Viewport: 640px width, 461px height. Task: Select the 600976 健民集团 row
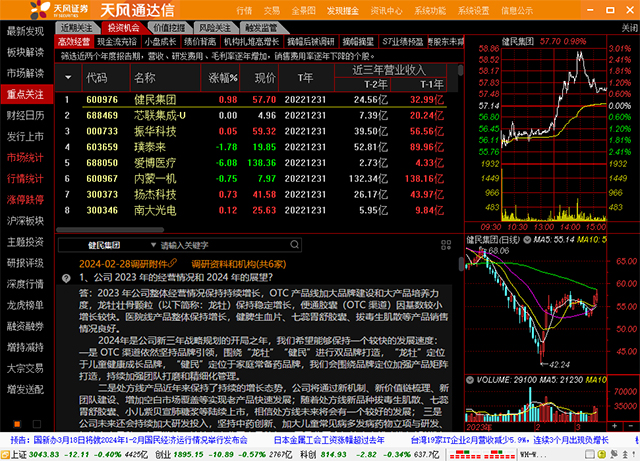[253, 100]
